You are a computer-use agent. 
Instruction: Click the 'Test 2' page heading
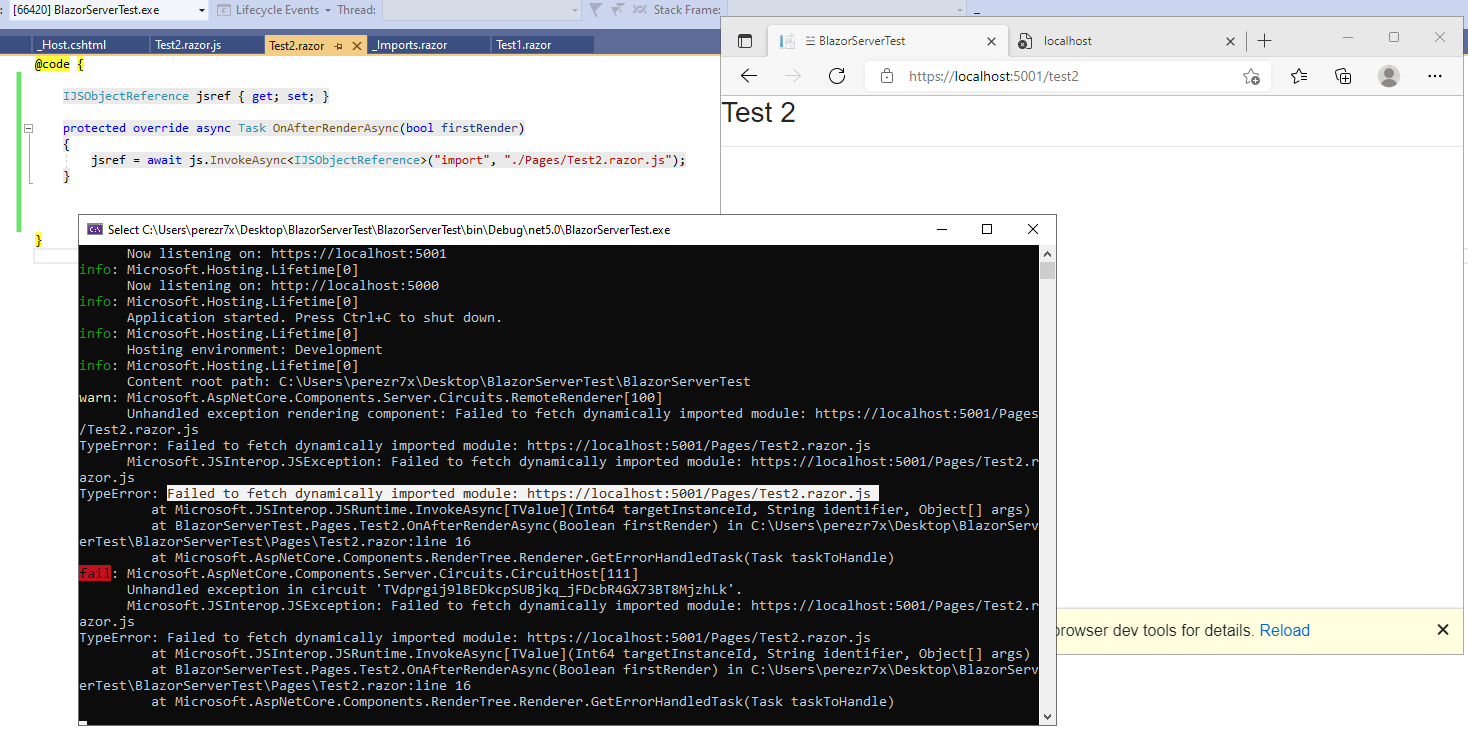[x=758, y=113]
